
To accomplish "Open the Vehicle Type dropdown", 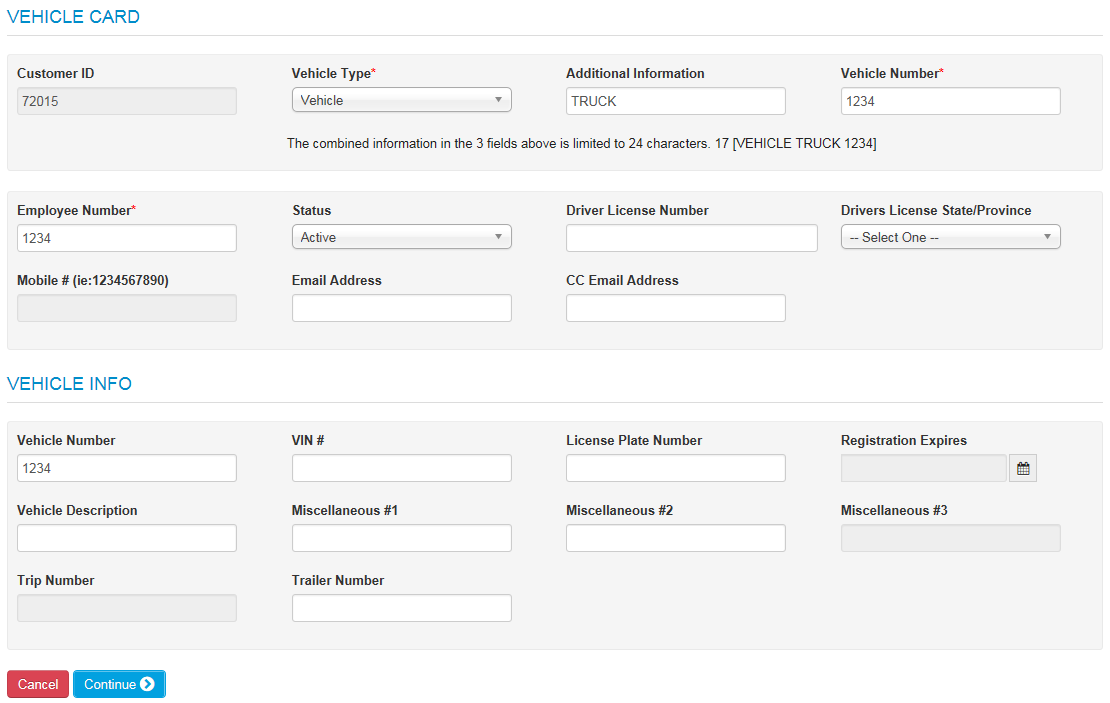I will pyautogui.click(x=400, y=99).
